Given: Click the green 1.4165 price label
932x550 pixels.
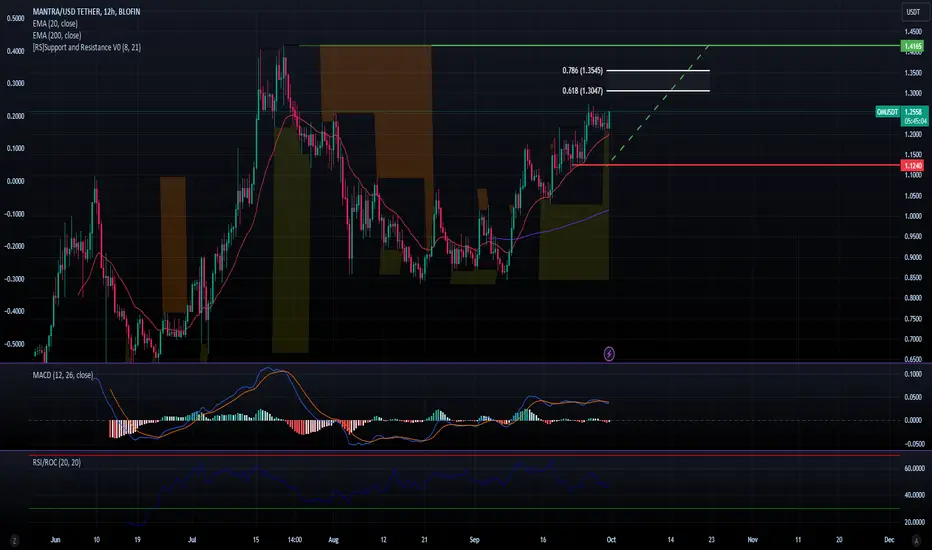Looking at the screenshot, I should click(912, 46).
